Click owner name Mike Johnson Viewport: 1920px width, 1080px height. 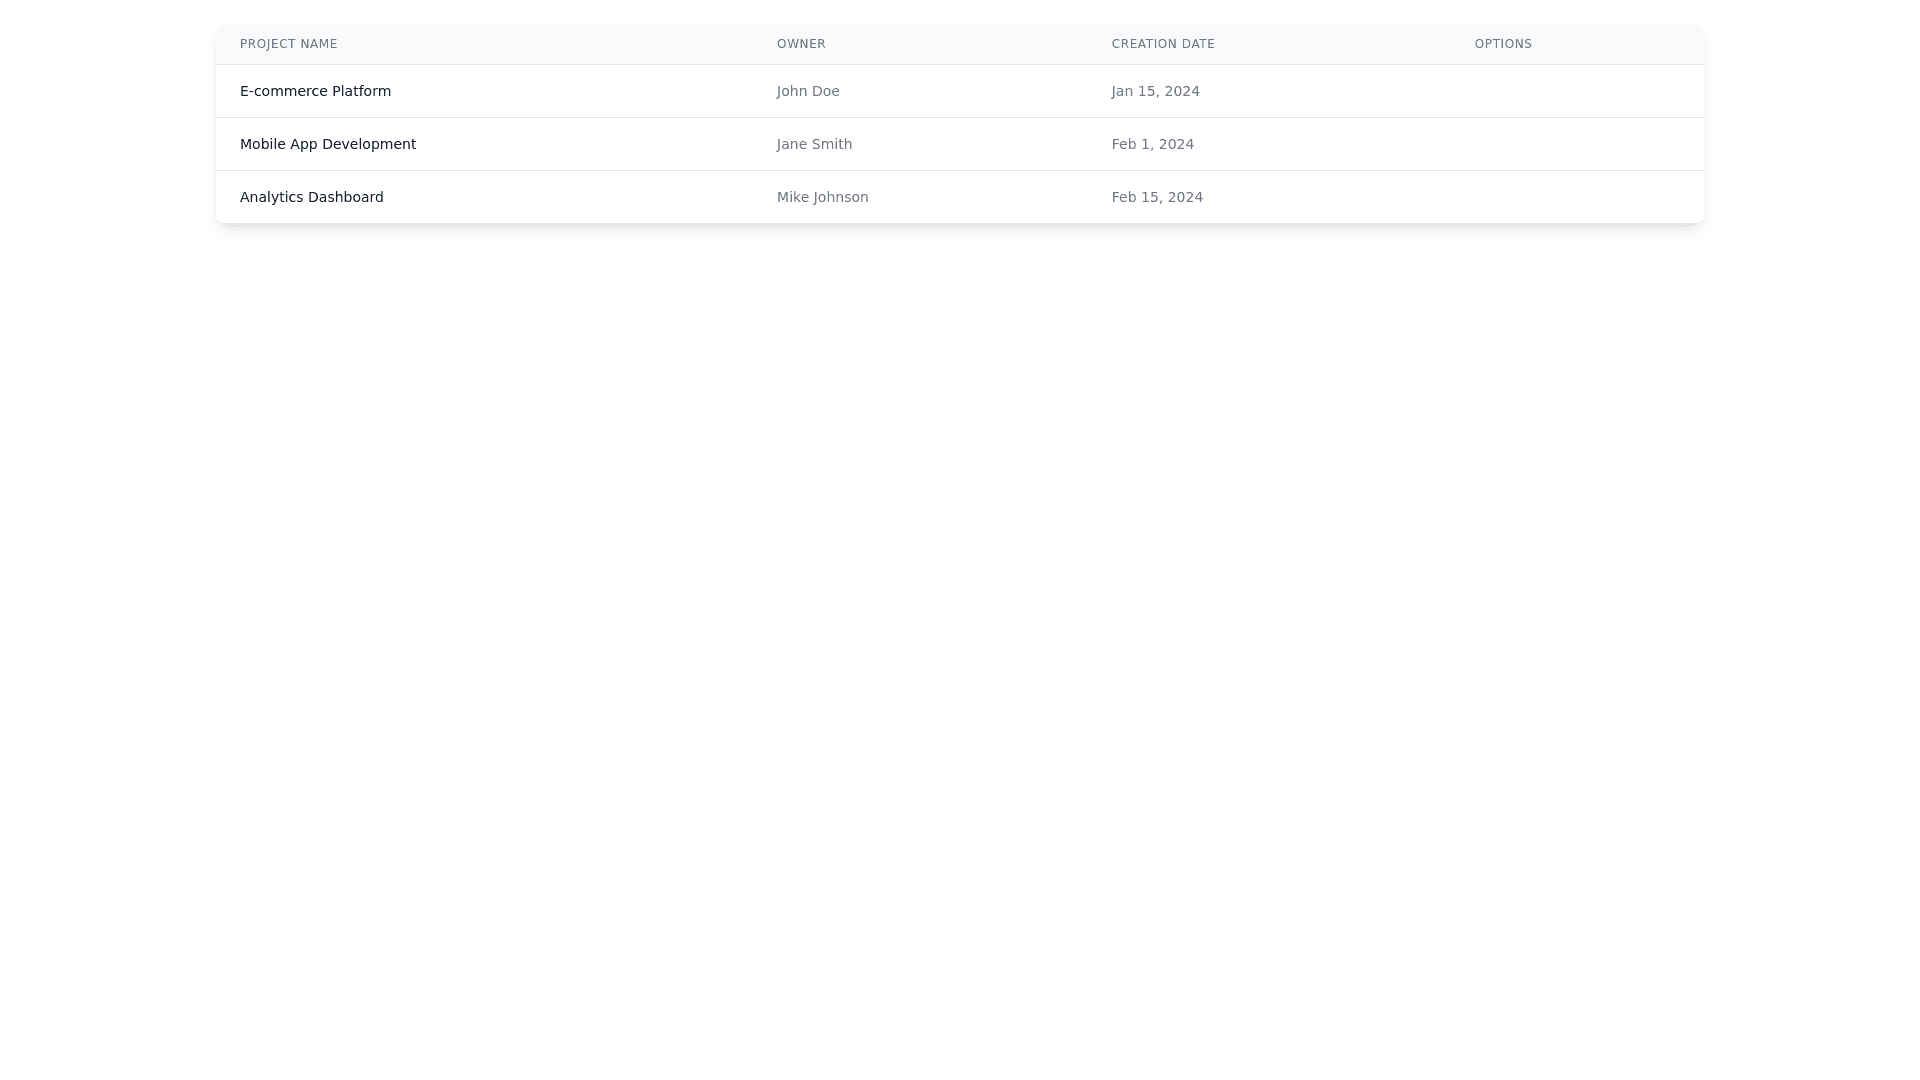(x=822, y=197)
